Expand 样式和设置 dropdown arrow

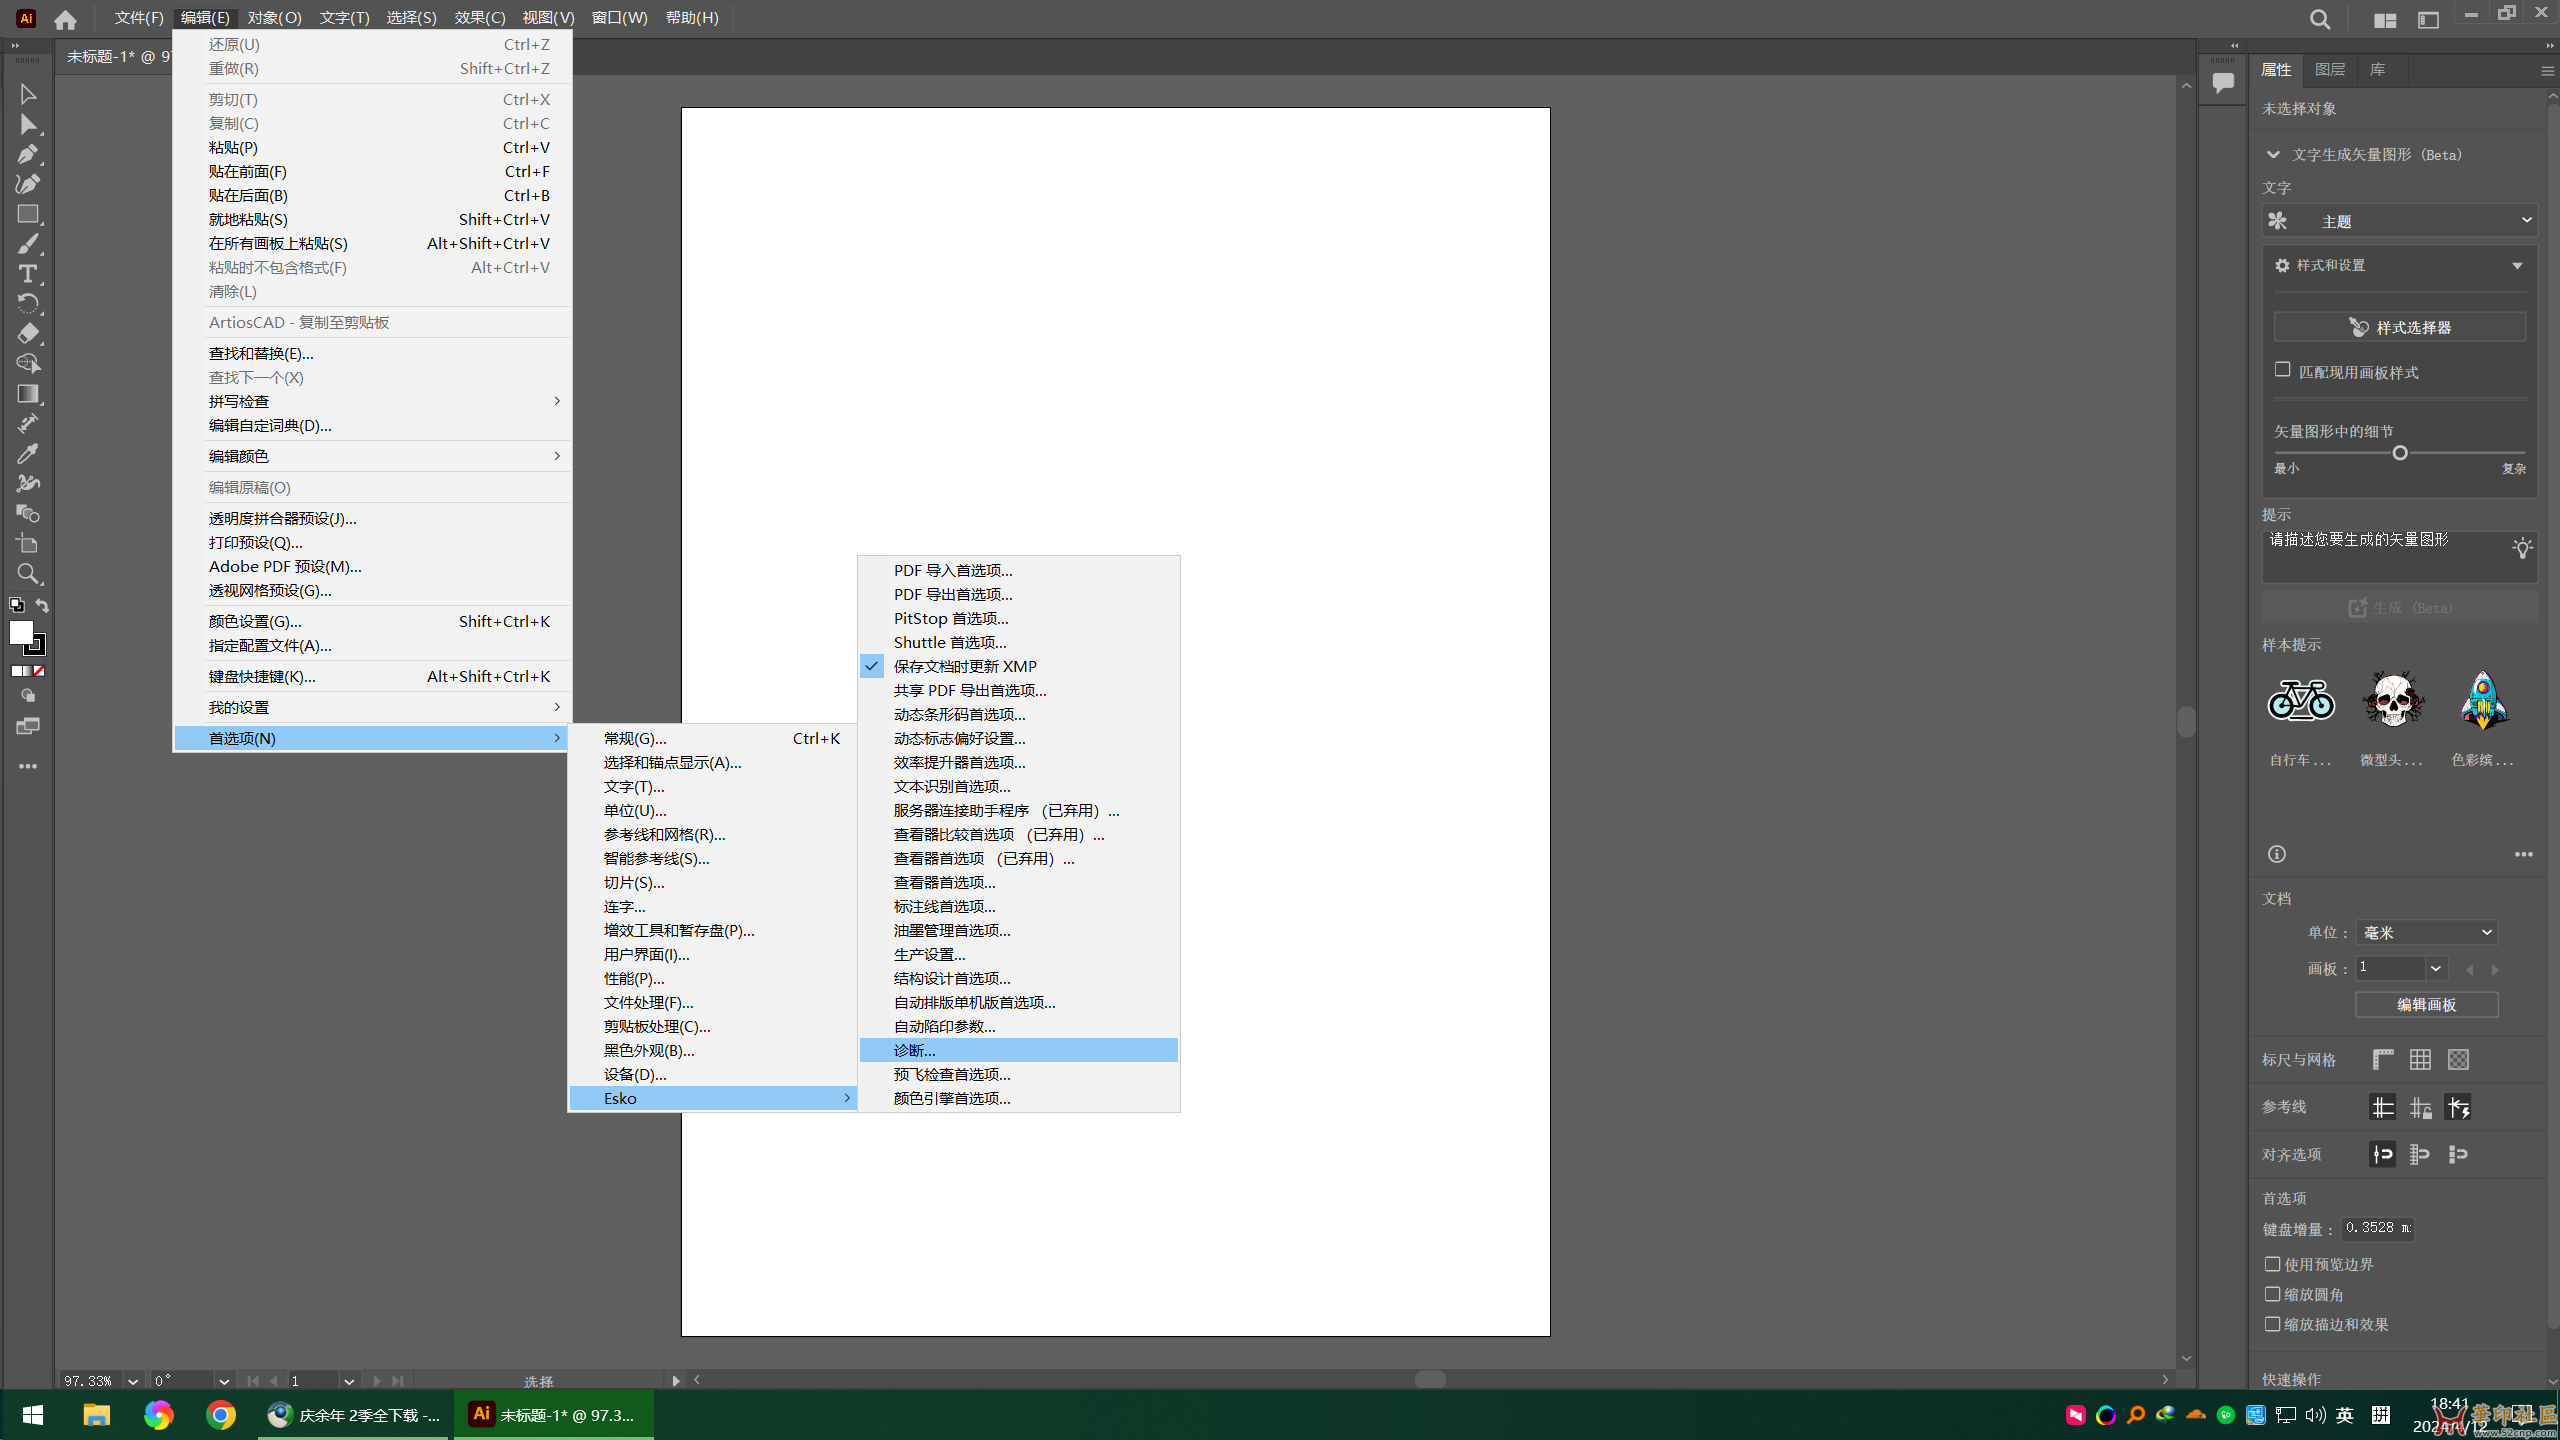pos(2517,266)
